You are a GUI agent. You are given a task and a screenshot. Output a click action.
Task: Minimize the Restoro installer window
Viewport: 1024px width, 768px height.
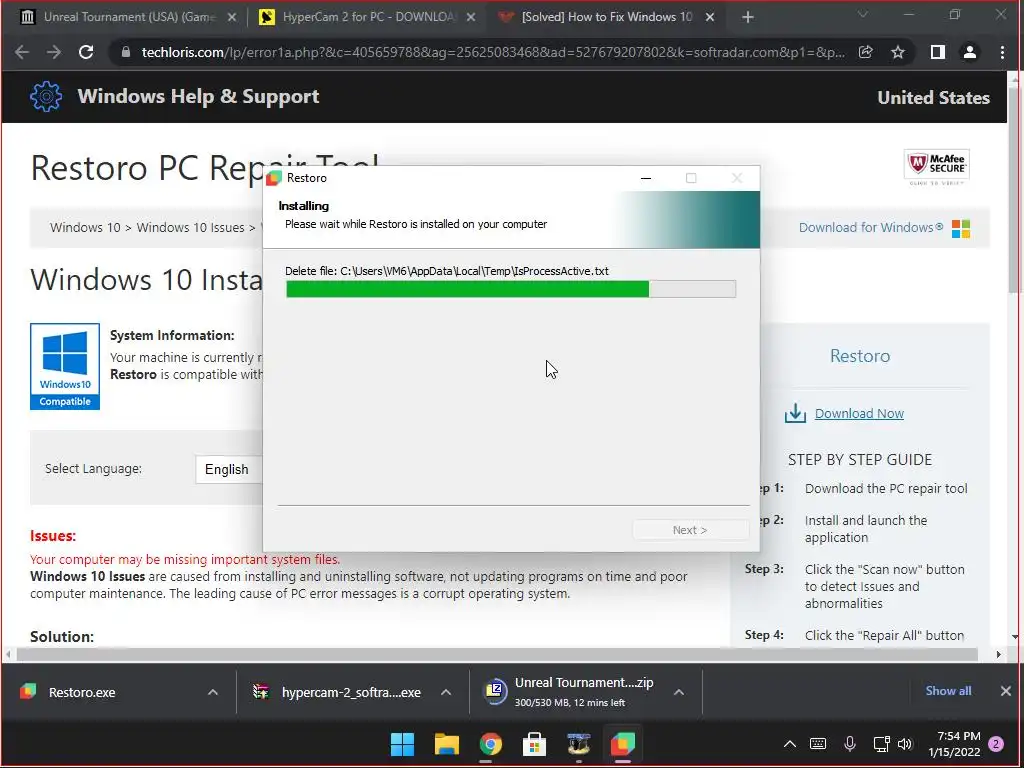click(646, 178)
